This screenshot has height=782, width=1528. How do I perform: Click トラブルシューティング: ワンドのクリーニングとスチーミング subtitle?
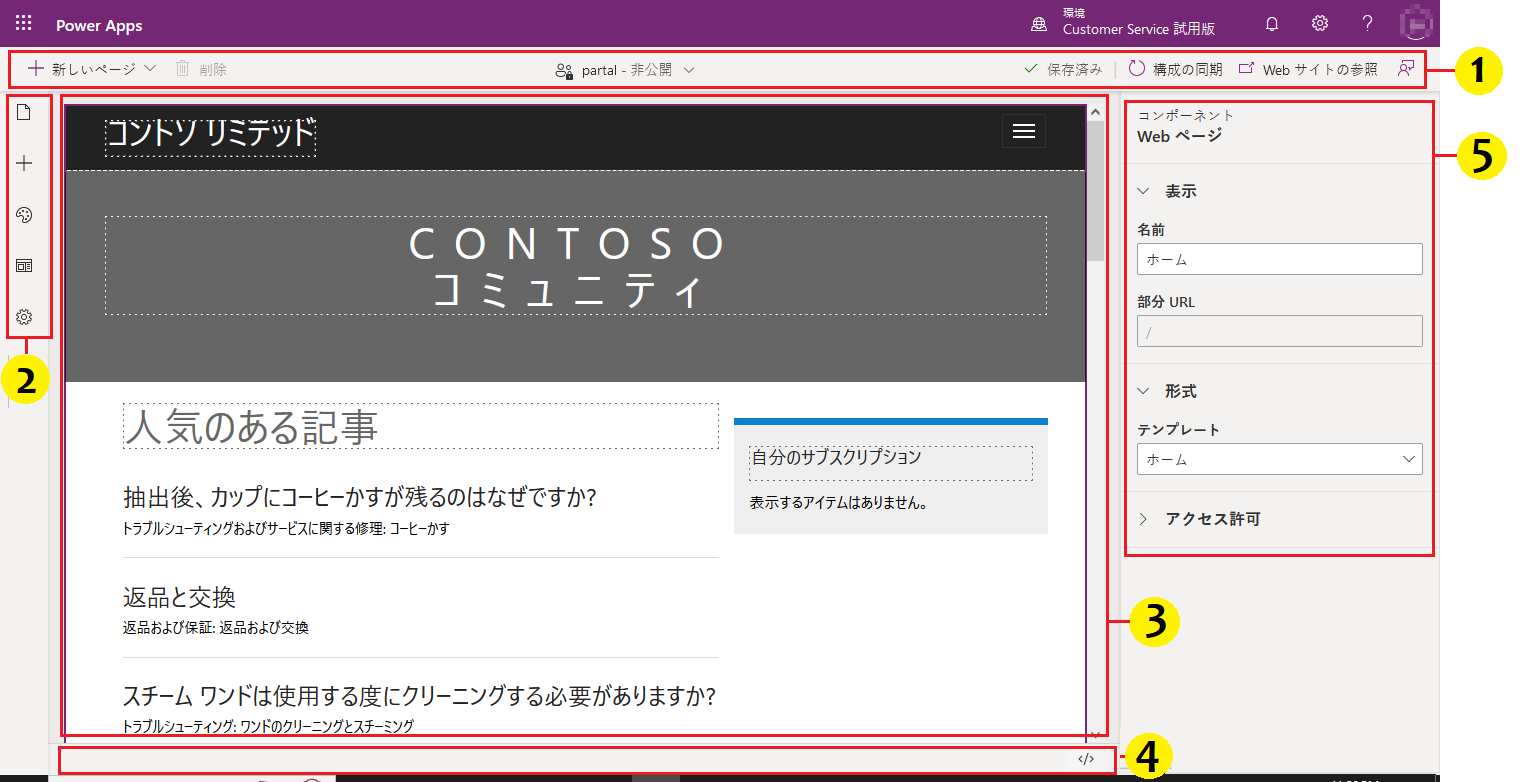pos(268,726)
